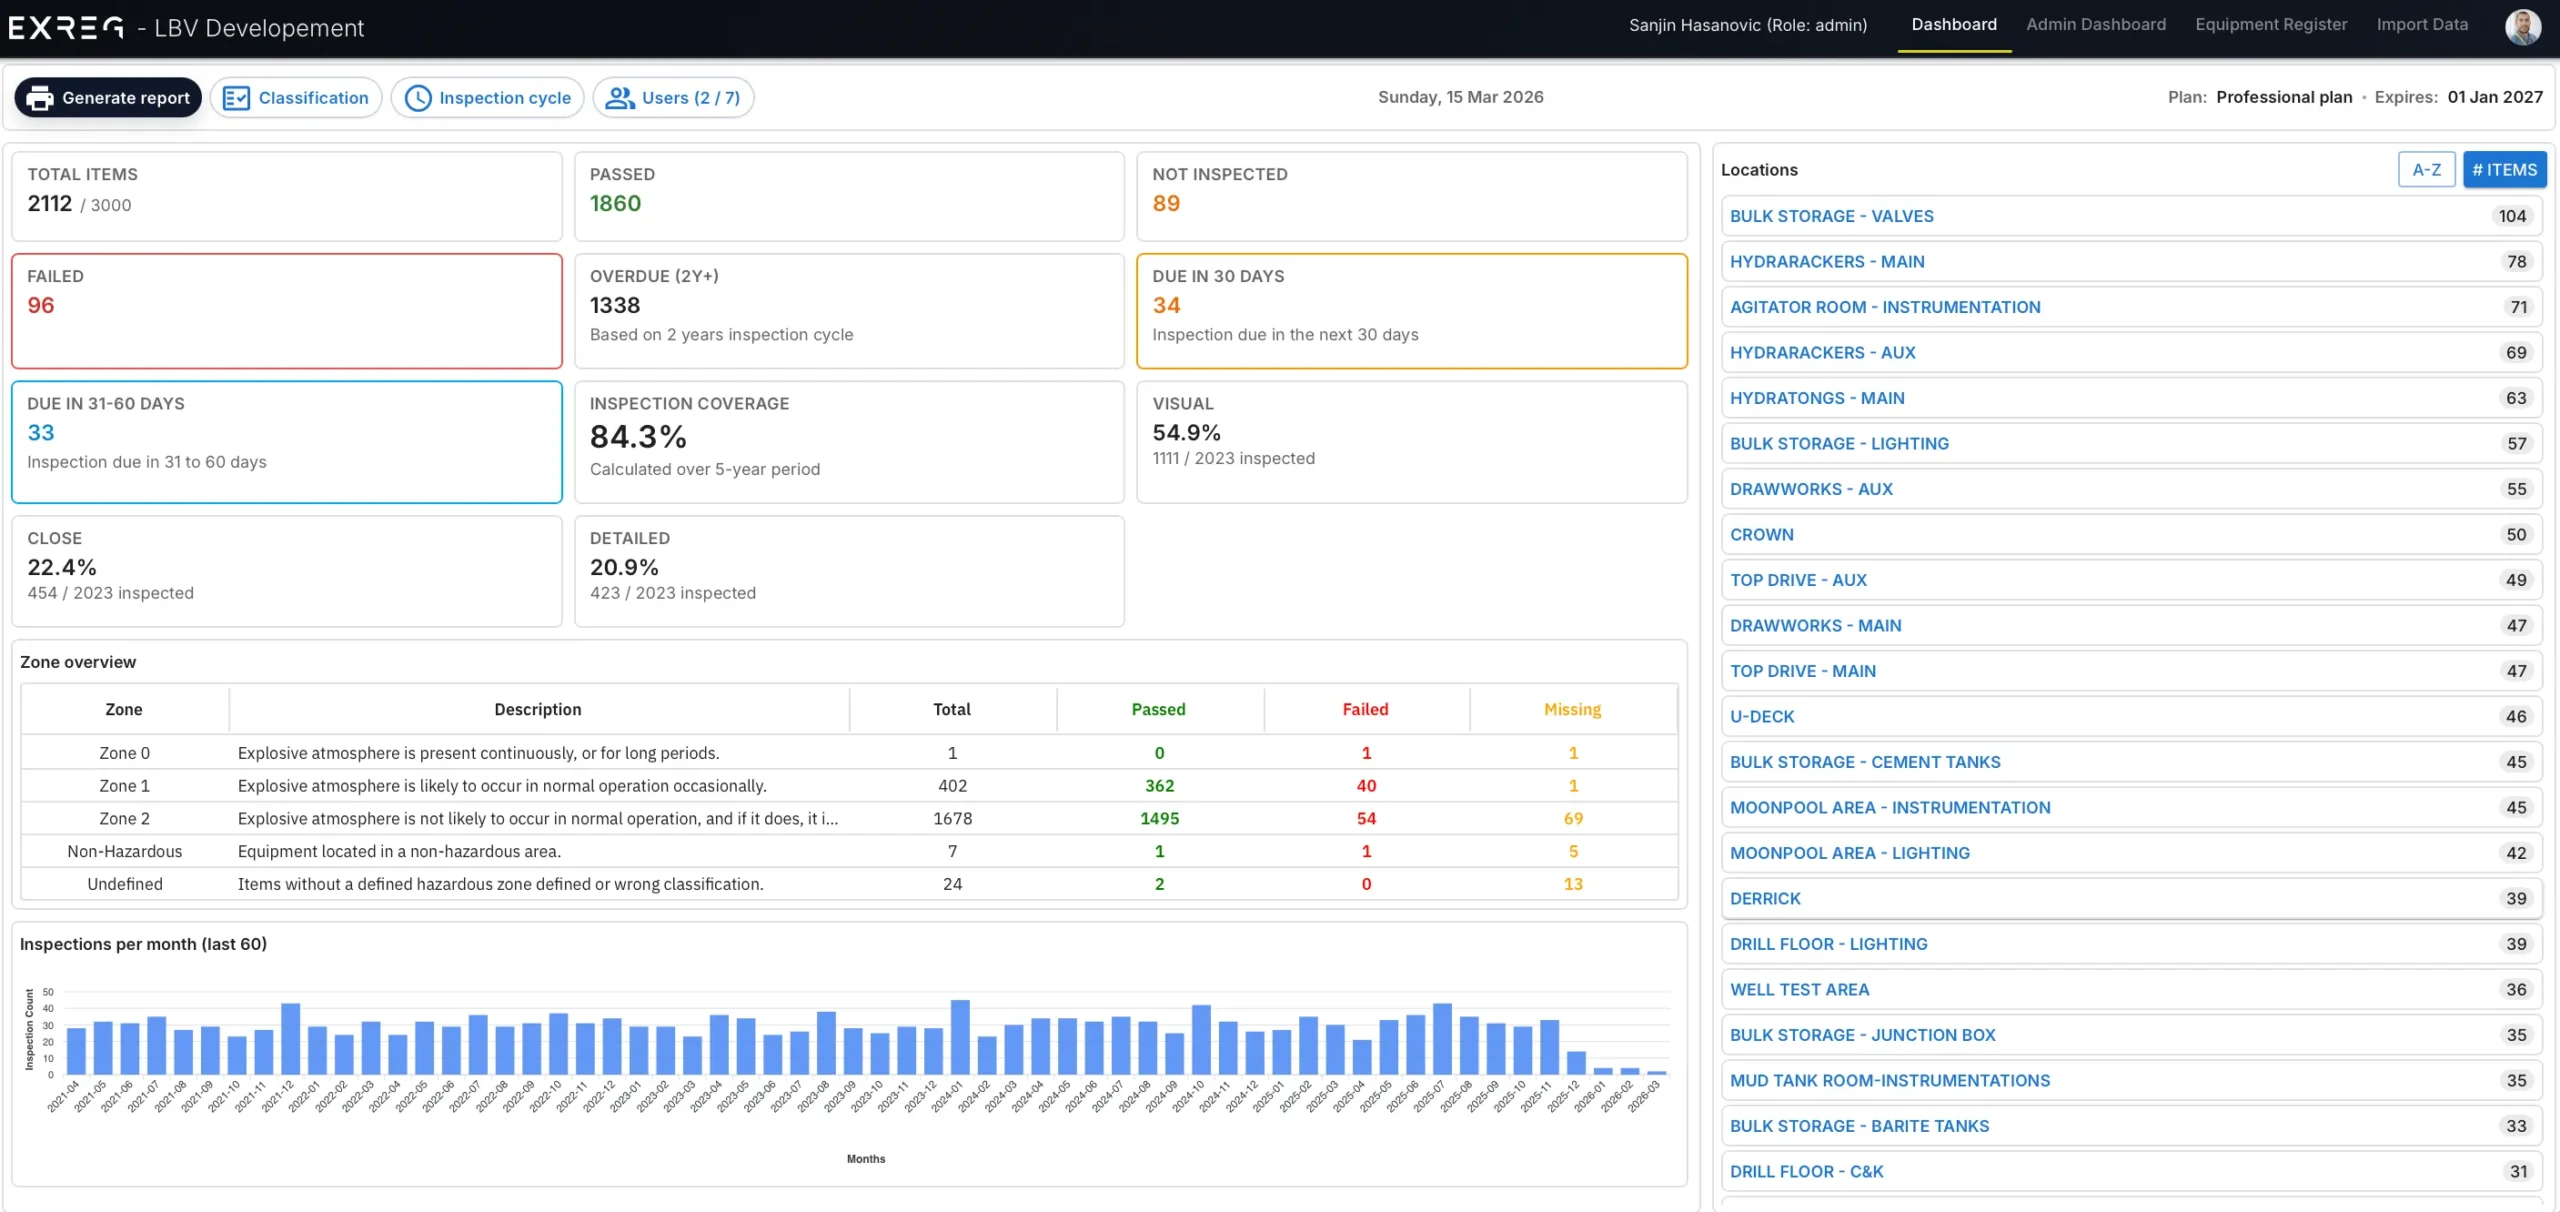Click the Users people icon
This screenshot has height=1212, width=2560.
pyautogui.click(x=620, y=98)
